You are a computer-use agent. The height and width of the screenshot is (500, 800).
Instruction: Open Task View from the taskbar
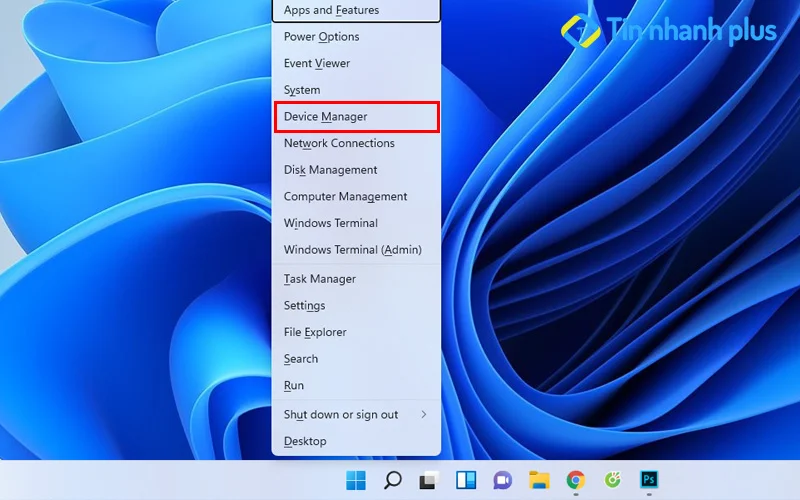[429, 481]
